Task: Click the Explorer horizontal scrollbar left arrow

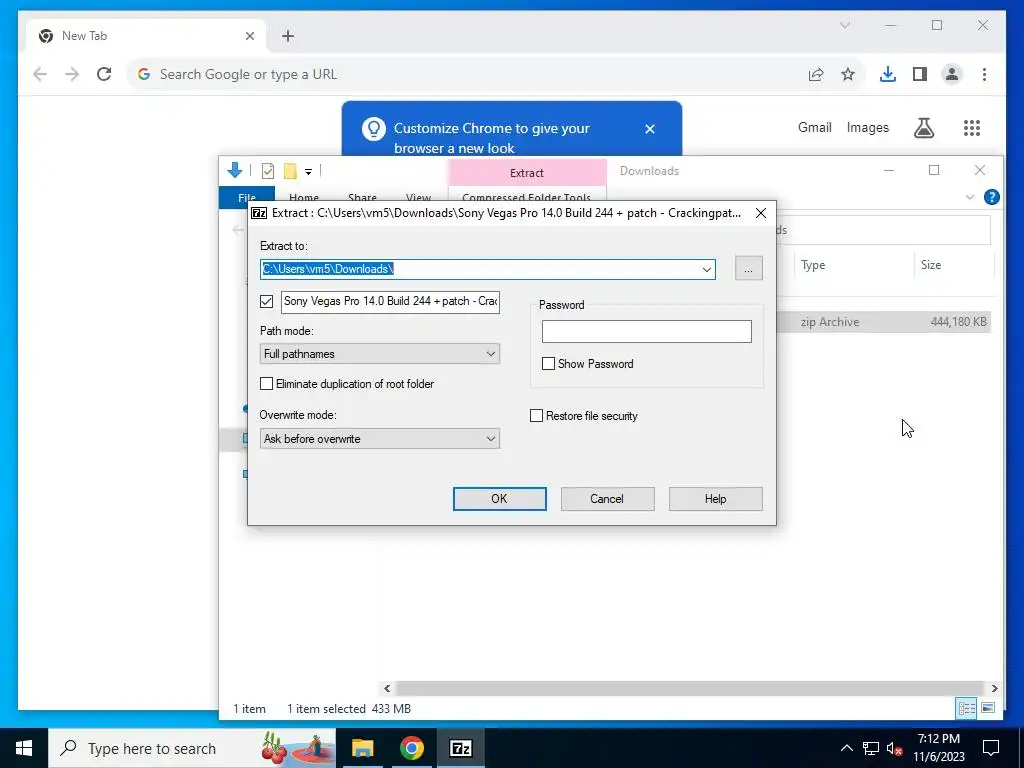Action: click(387, 688)
